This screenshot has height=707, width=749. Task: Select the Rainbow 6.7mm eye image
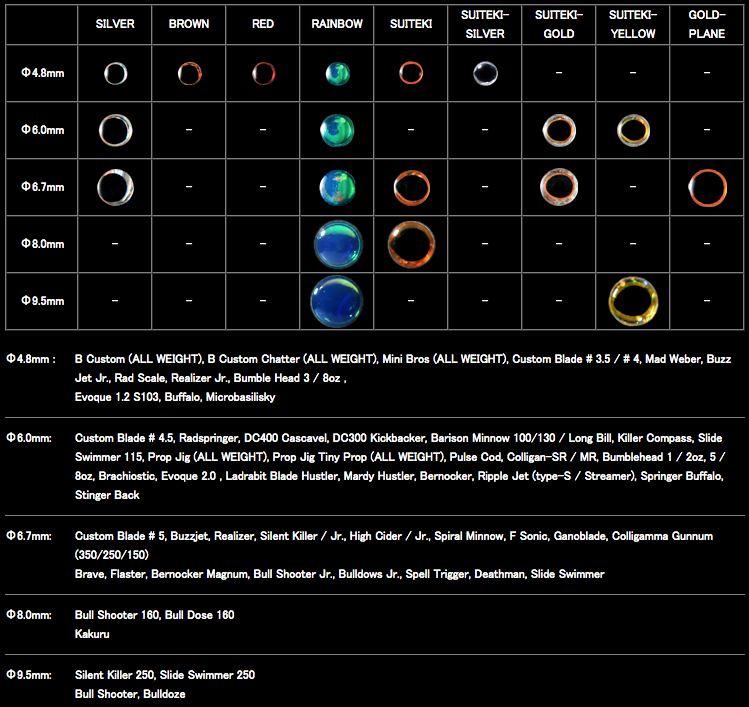point(337,188)
